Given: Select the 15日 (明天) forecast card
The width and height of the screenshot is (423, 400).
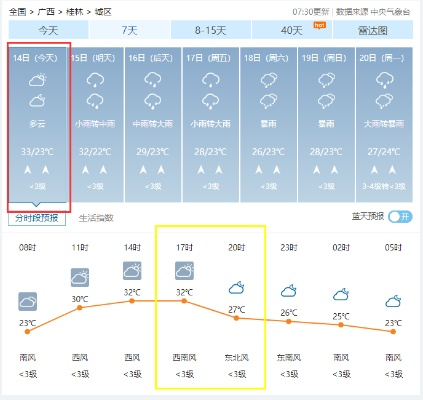Looking at the screenshot, I should pos(95,125).
